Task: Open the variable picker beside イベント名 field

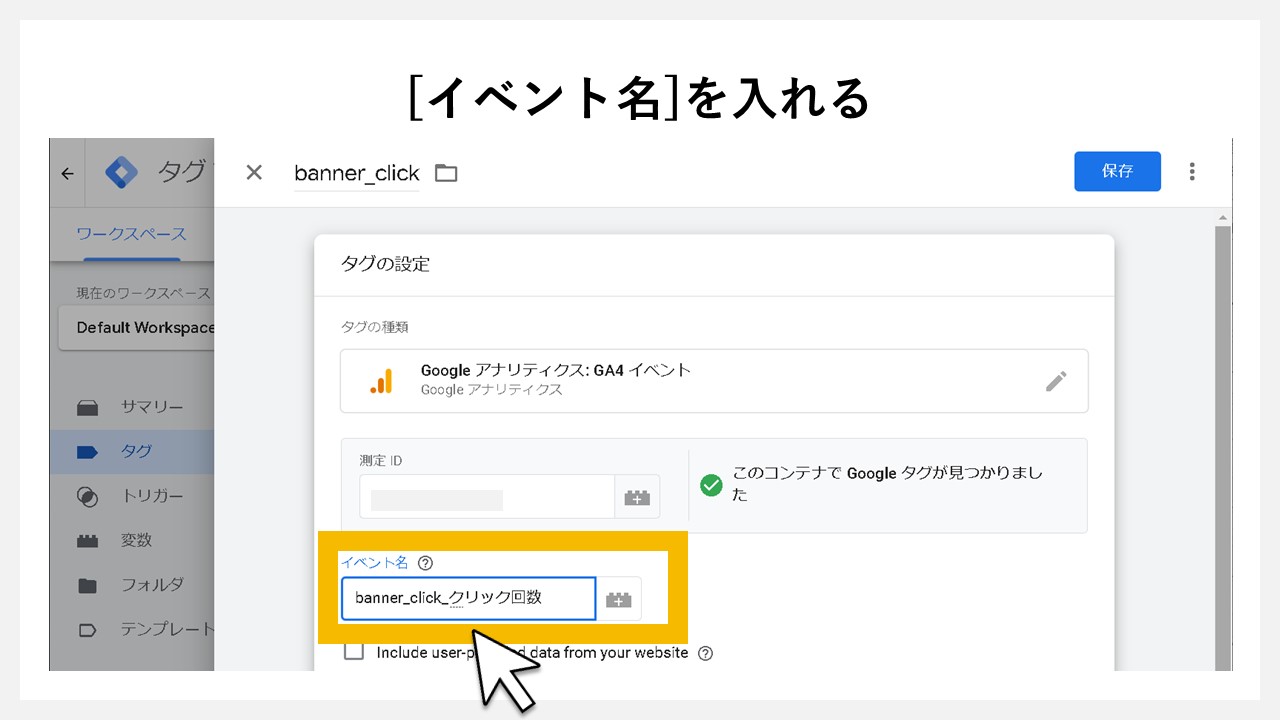Action: point(618,598)
